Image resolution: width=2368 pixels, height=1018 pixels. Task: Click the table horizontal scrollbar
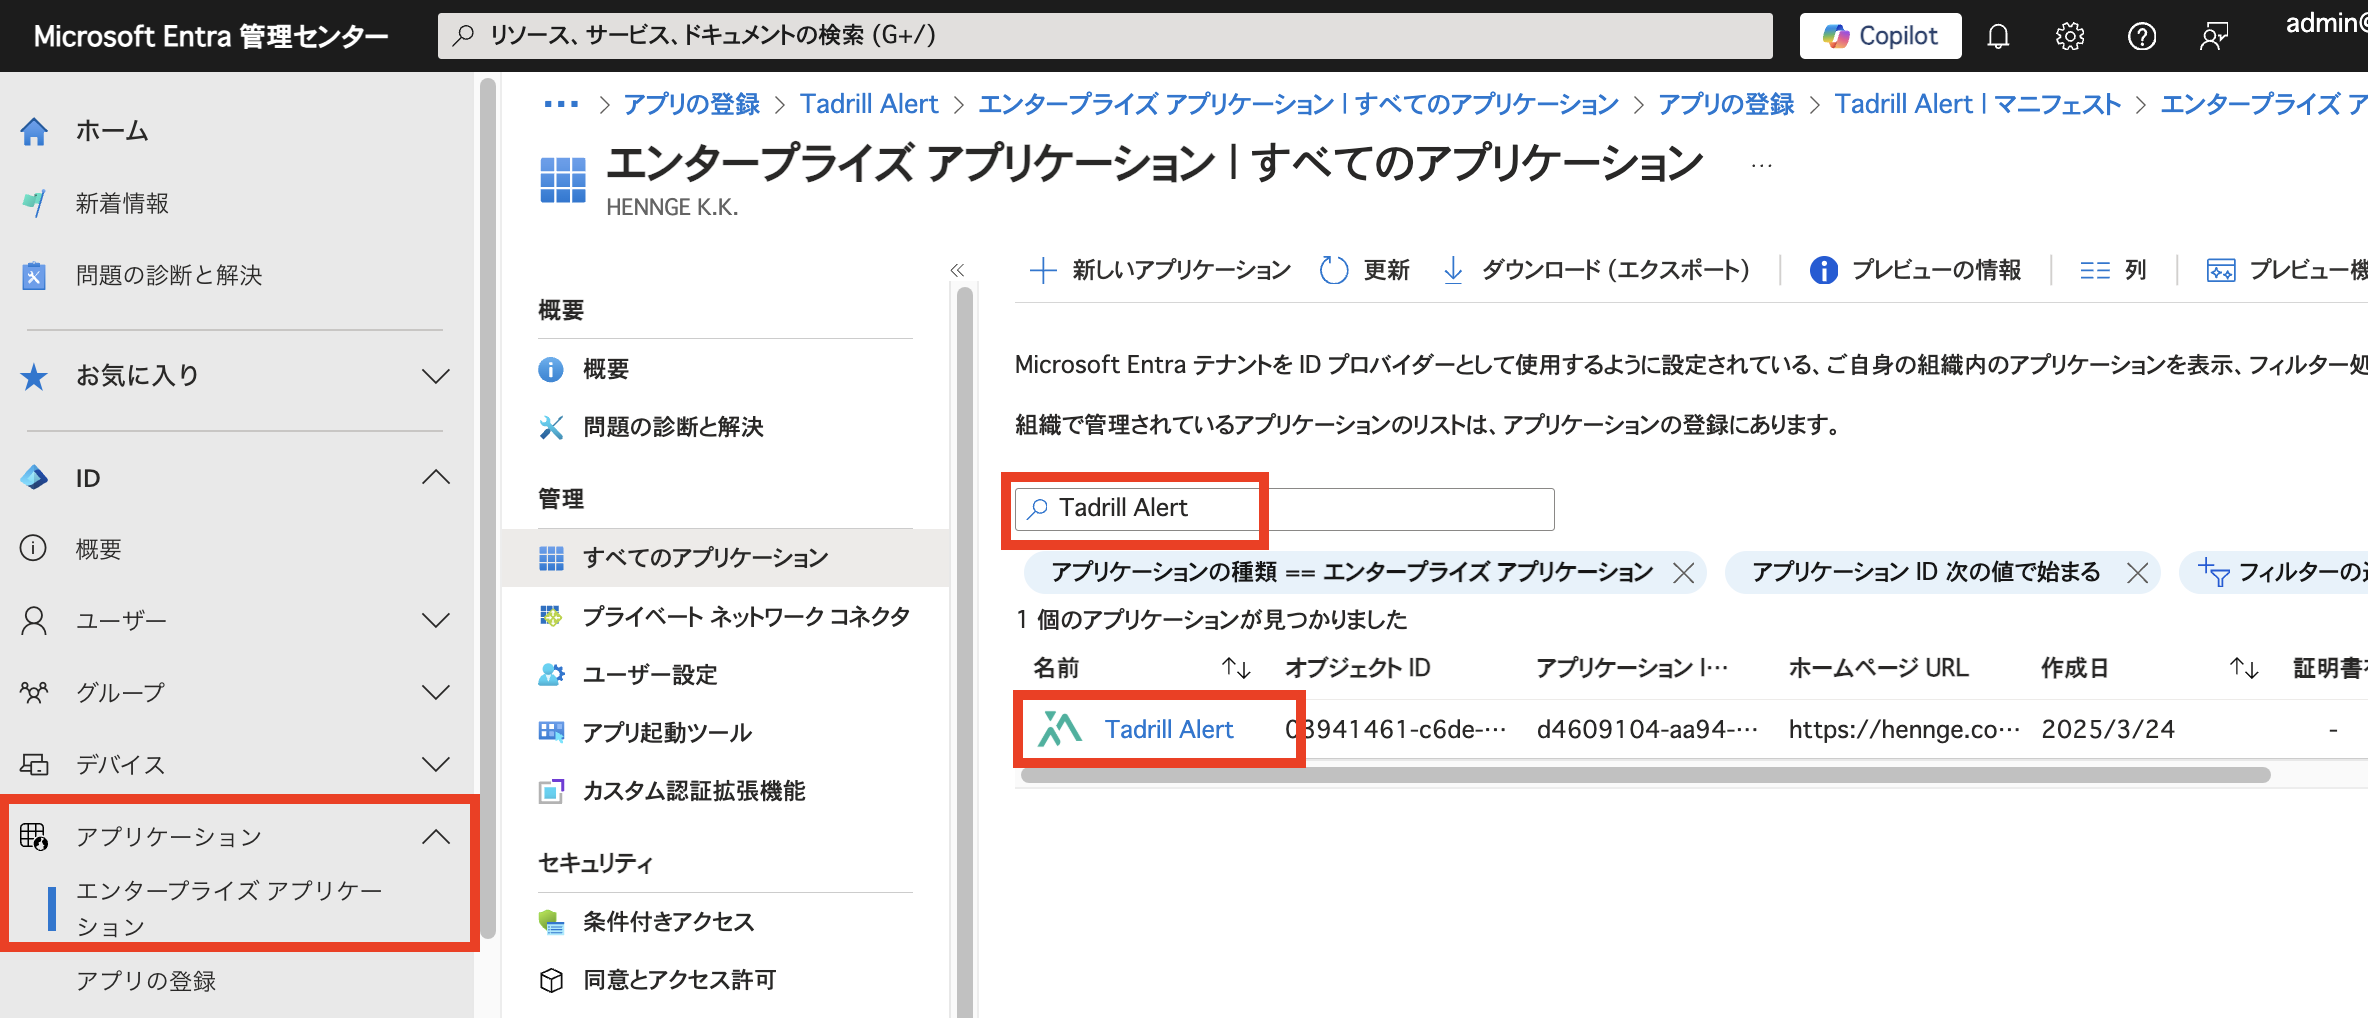coord(1646,775)
